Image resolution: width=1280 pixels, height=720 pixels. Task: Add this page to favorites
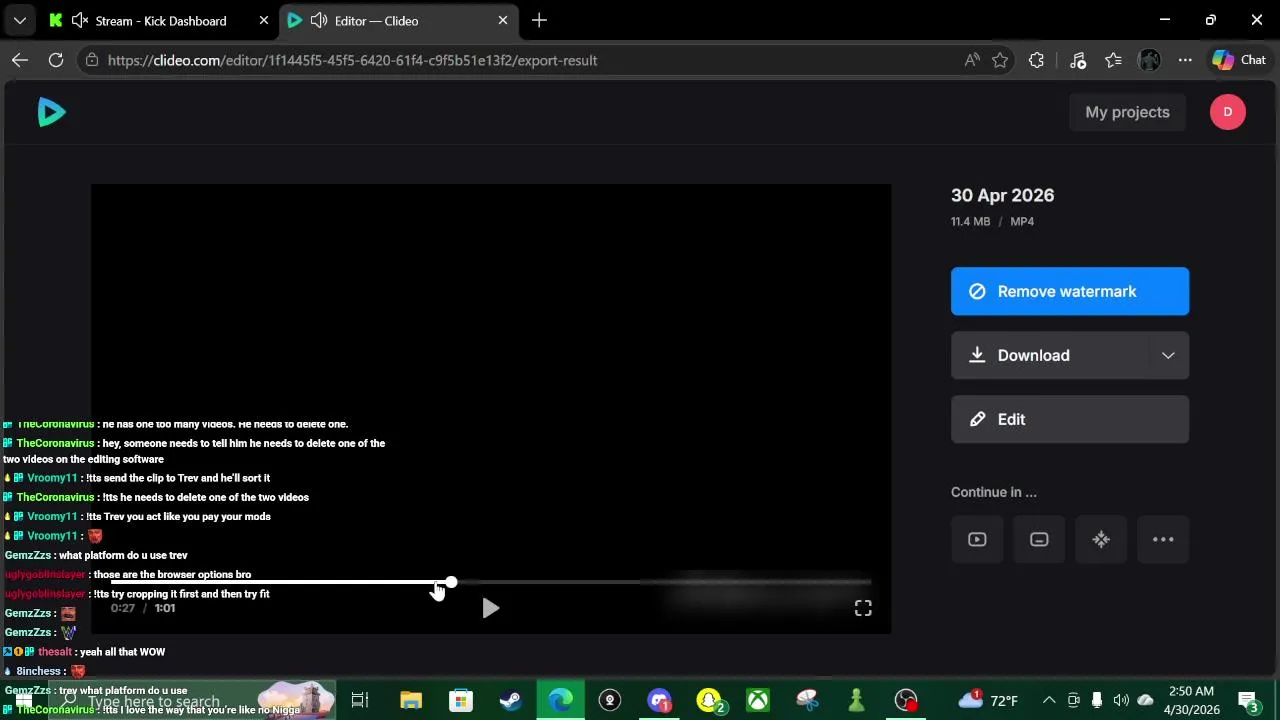click(x=1000, y=60)
